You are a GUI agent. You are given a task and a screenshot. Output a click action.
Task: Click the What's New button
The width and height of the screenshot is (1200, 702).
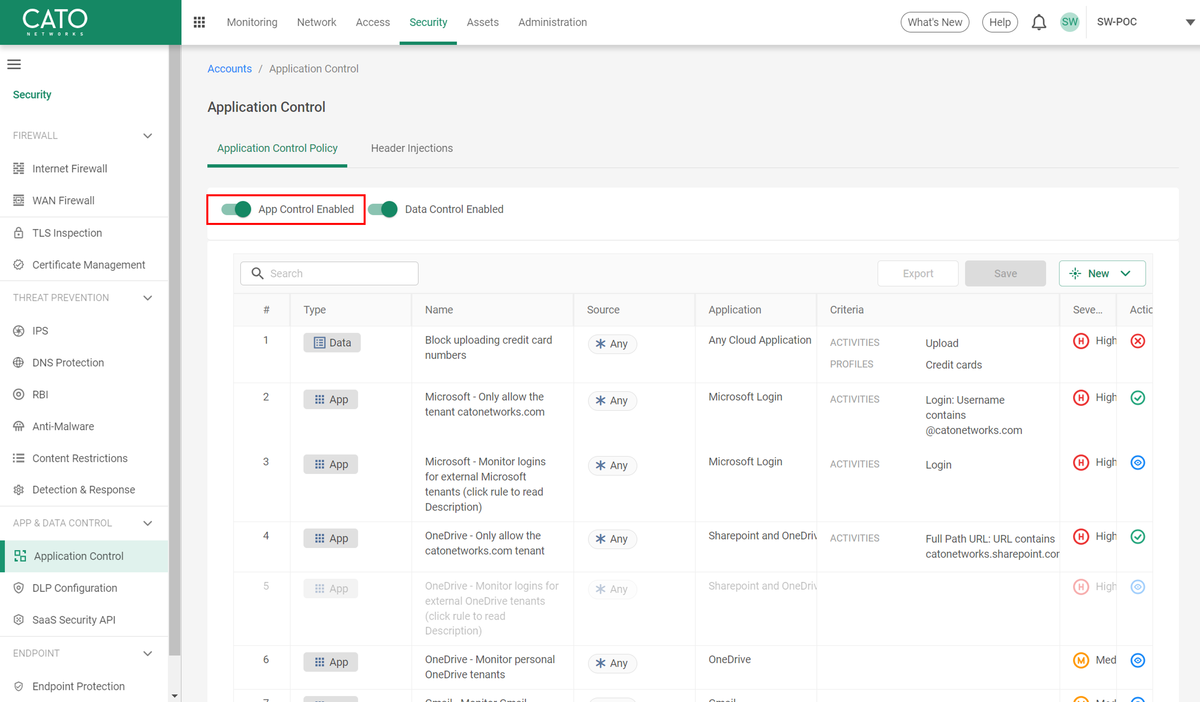tap(935, 22)
